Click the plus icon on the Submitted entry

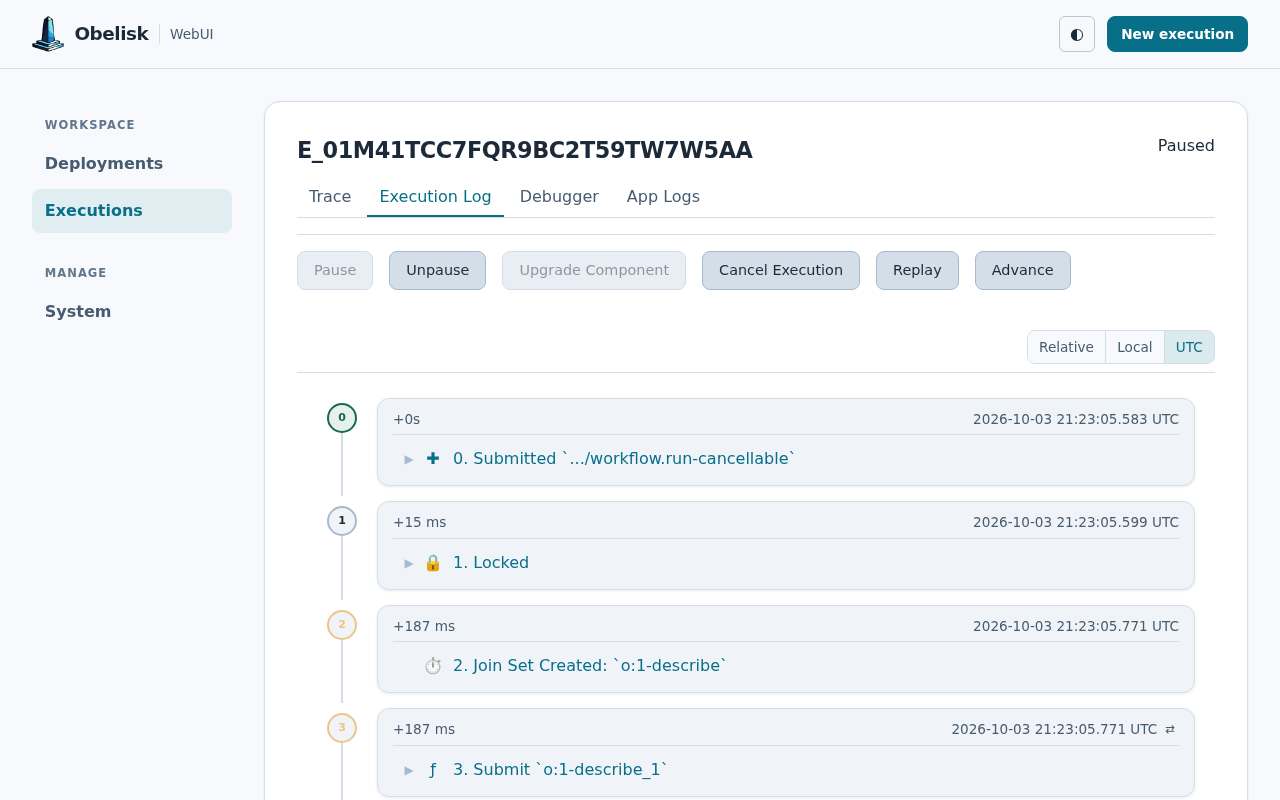433,458
